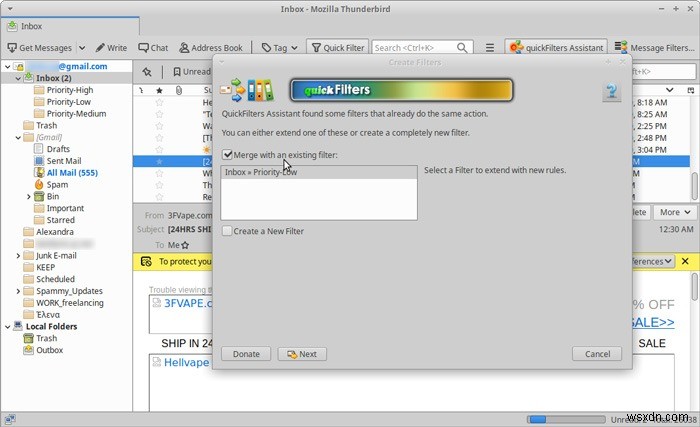Collapse the gmail.com account tree
Screen dimensions: 700x427
(8, 67)
